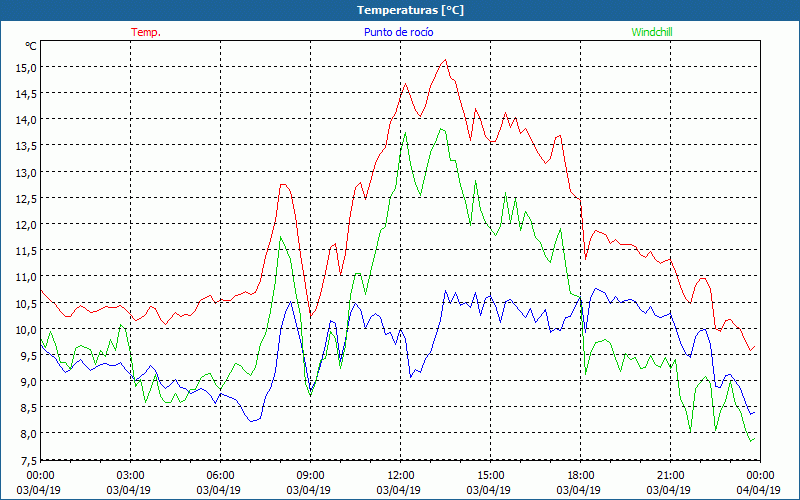
Task: Click the '9,5' y-axis value
Action: point(29,356)
